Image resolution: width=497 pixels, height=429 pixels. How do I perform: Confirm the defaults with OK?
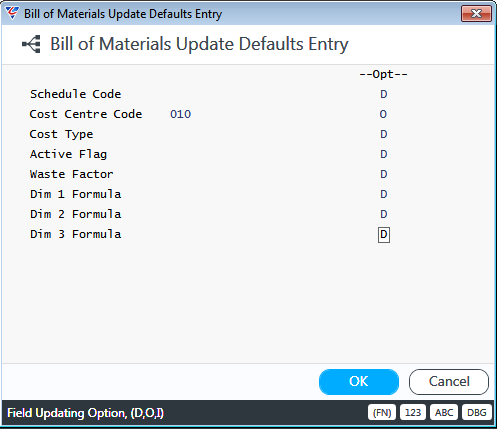click(359, 382)
